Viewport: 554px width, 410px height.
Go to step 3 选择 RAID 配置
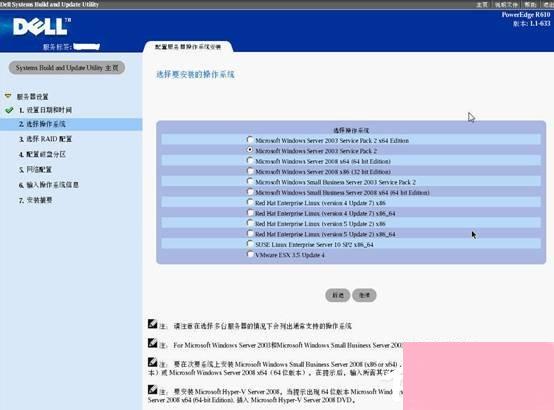(x=45, y=139)
